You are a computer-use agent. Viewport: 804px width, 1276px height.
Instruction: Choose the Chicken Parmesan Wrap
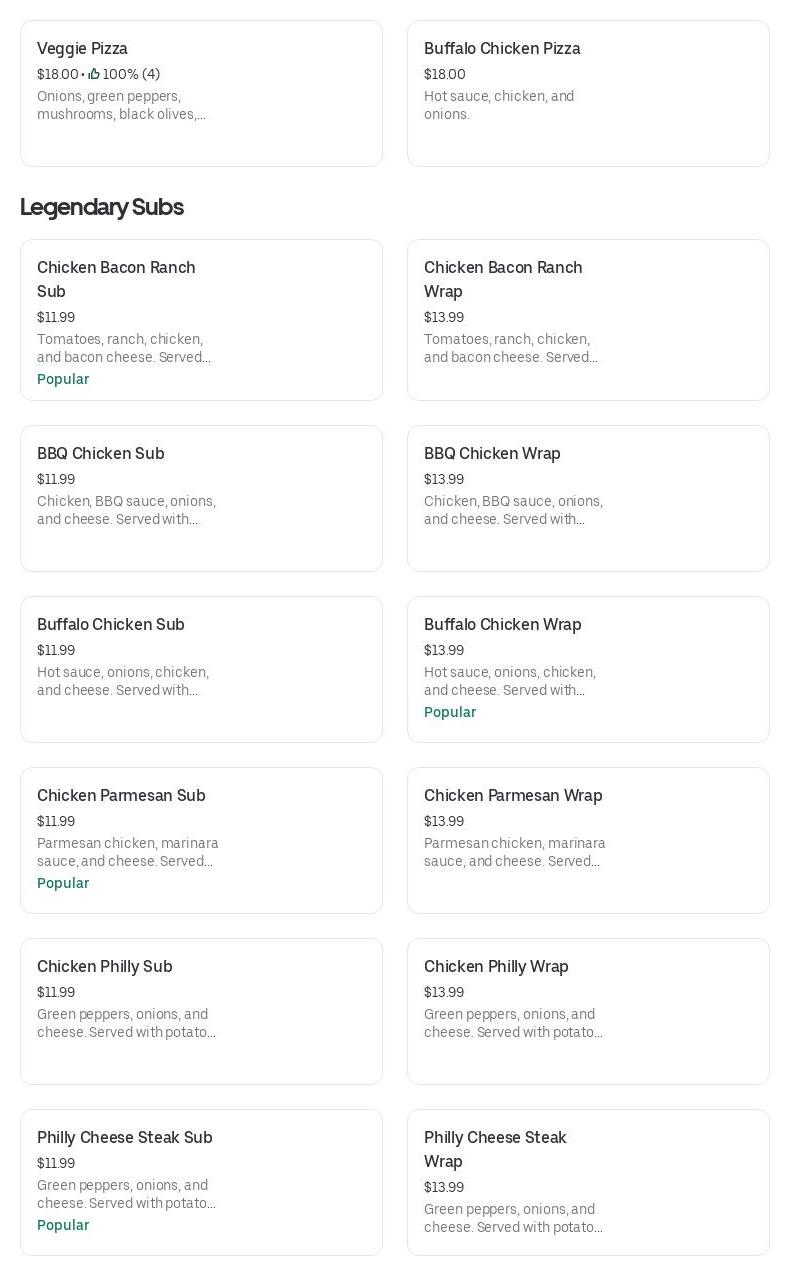tap(588, 840)
